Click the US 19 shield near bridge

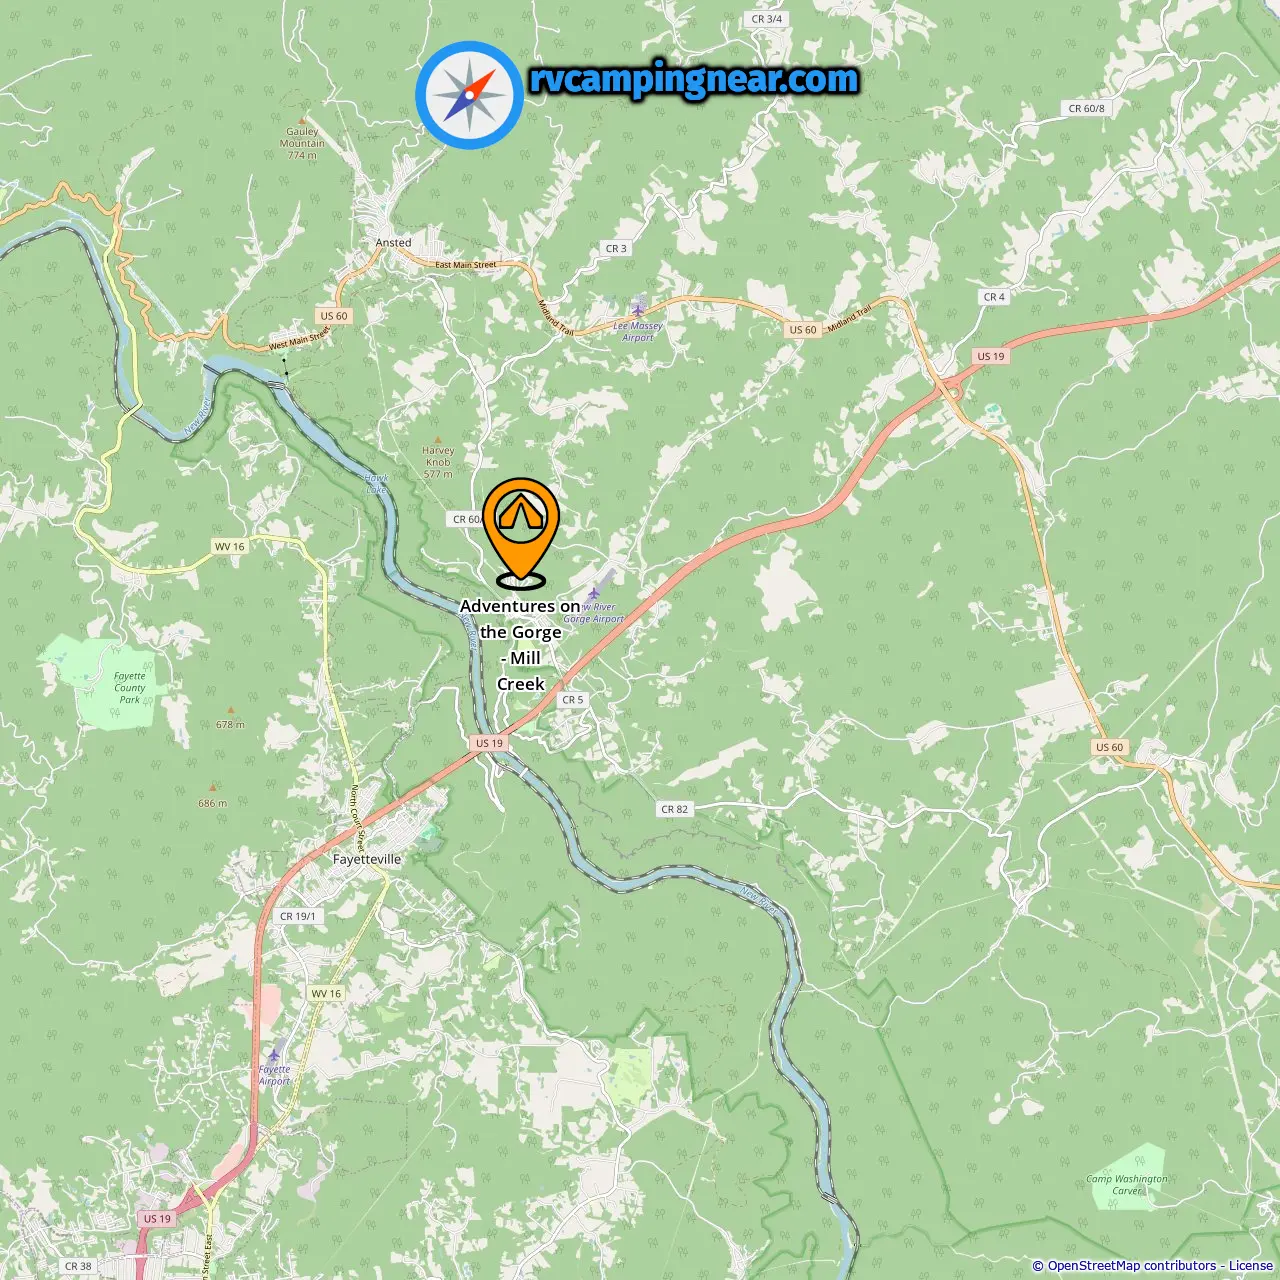[x=490, y=743]
